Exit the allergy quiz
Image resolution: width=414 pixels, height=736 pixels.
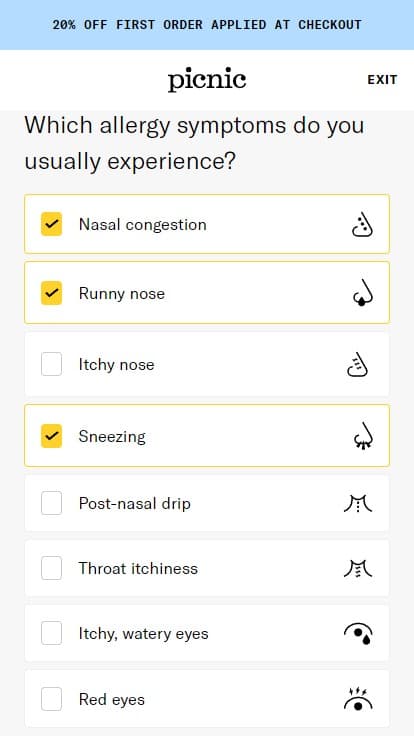click(x=382, y=80)
